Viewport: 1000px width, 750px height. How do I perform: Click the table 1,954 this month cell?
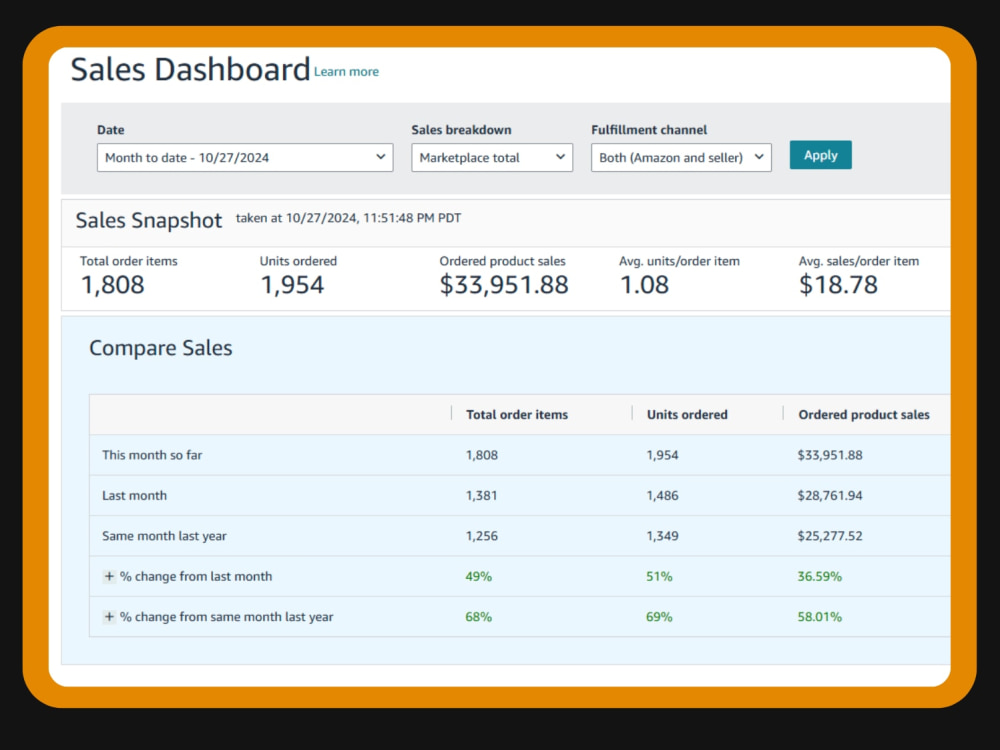[662, 455]
